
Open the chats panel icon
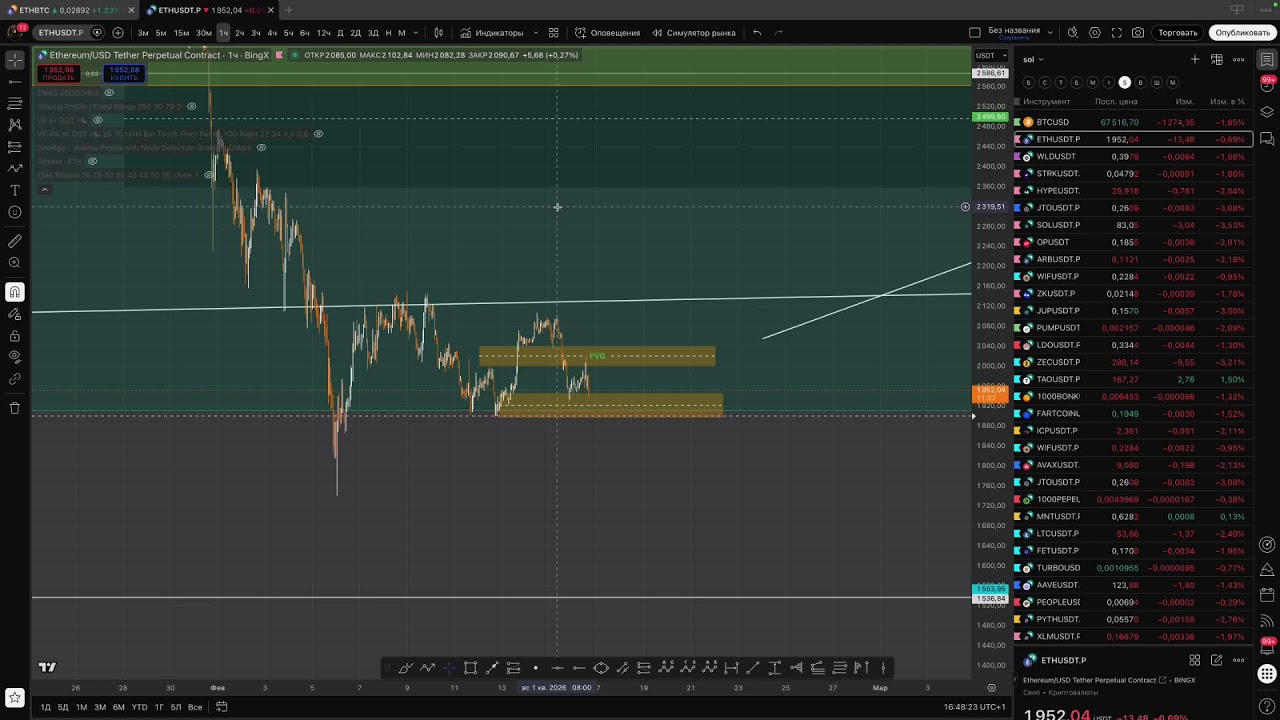pos(1267,138)
